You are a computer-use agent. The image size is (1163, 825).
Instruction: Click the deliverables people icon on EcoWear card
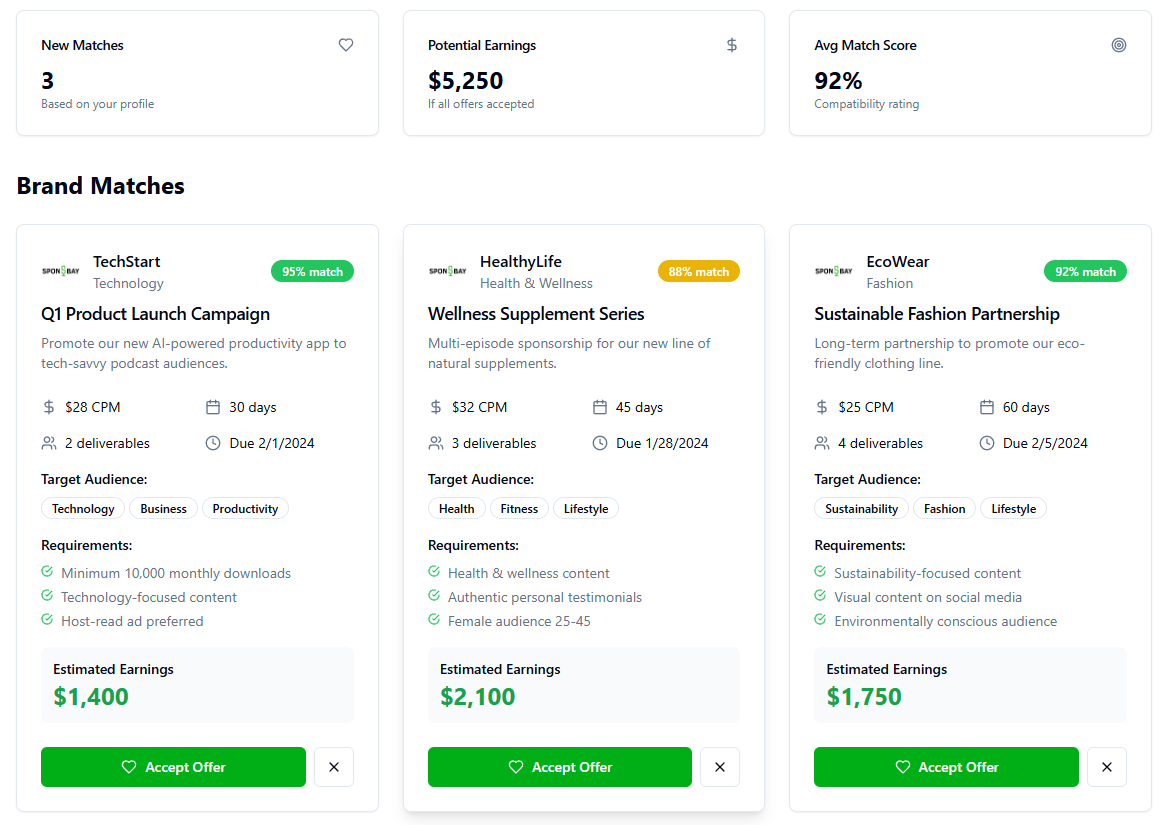pyautogui.click(x=822, y=443)
